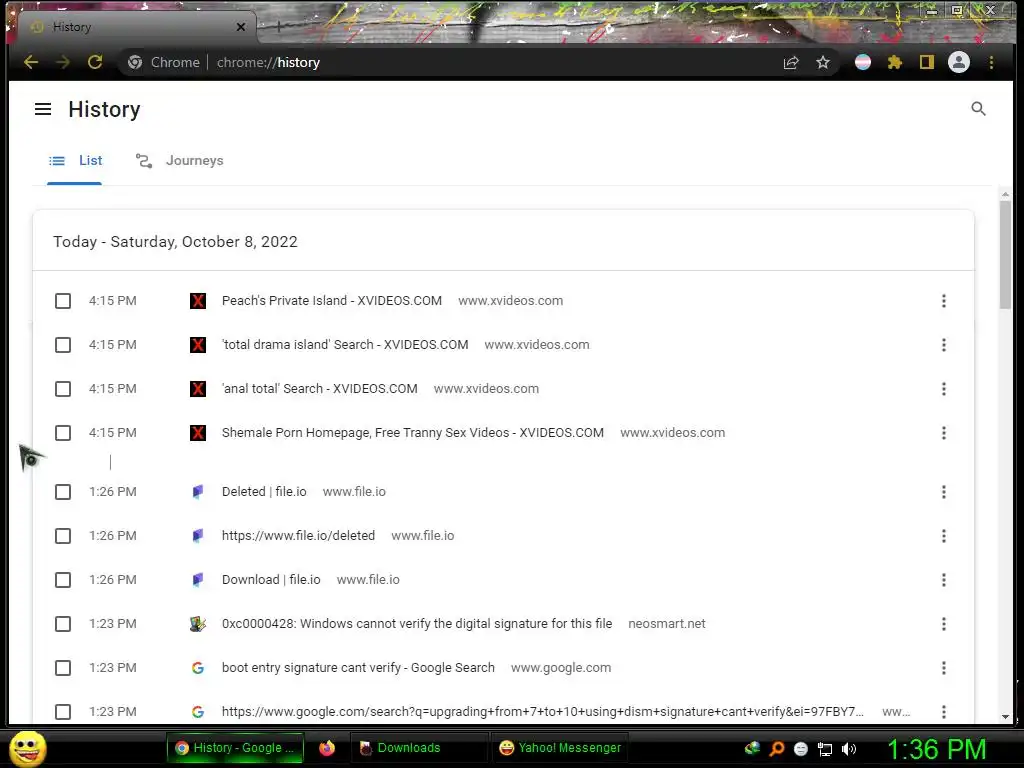Open three-dot menu for 'https://www.file.io/deleted'

pyautogui.click(x=944, y=536)
